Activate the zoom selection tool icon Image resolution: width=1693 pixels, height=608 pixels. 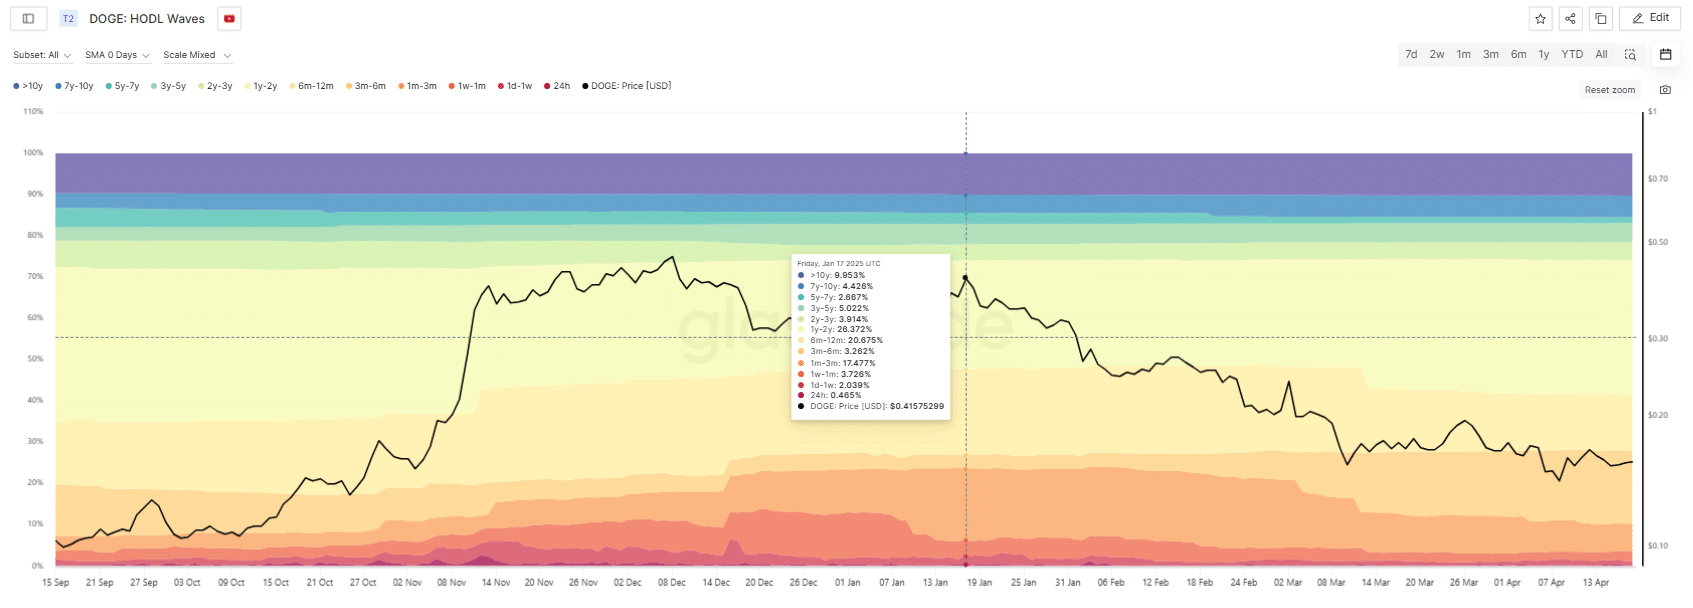pyautogui.click(x=1630, y=55)
